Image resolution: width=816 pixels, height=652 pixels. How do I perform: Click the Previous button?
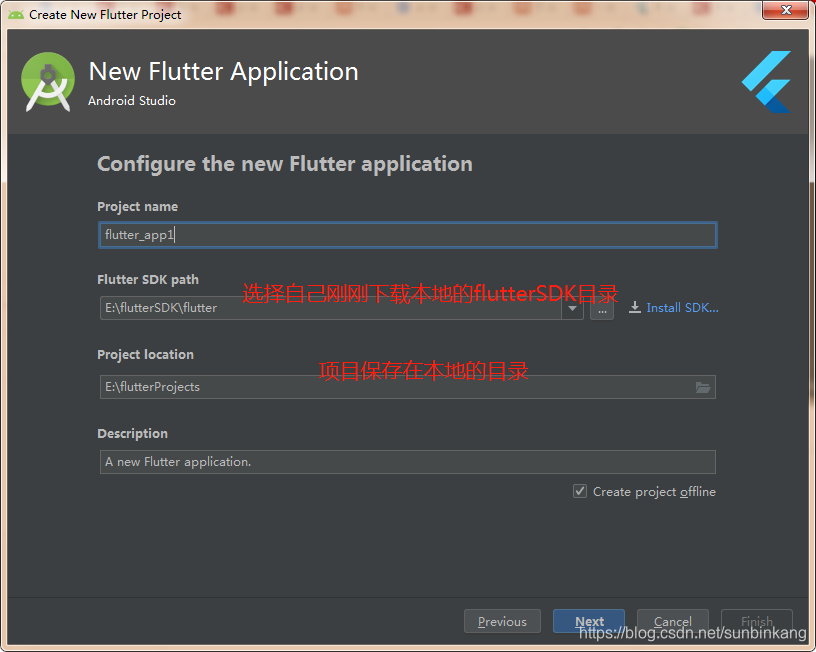pyautogui.click(x=502, y=621)
